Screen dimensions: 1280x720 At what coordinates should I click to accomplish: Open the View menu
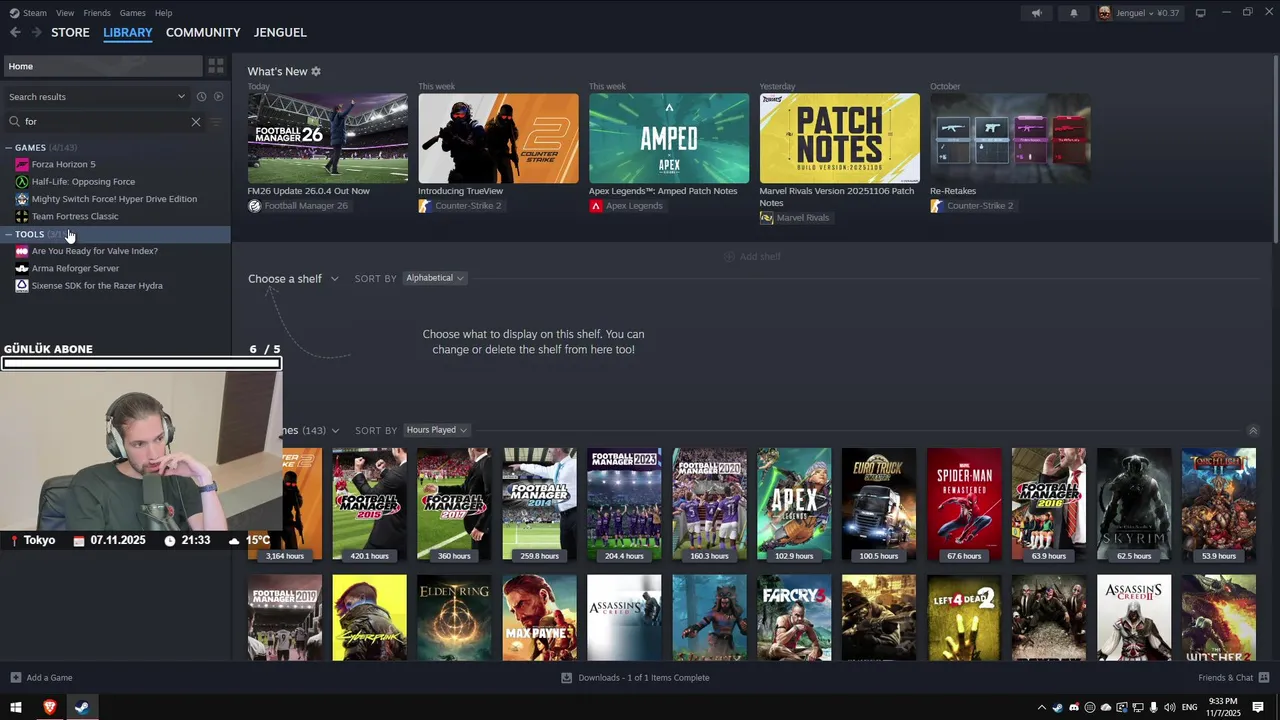click(x=65, y=13)
